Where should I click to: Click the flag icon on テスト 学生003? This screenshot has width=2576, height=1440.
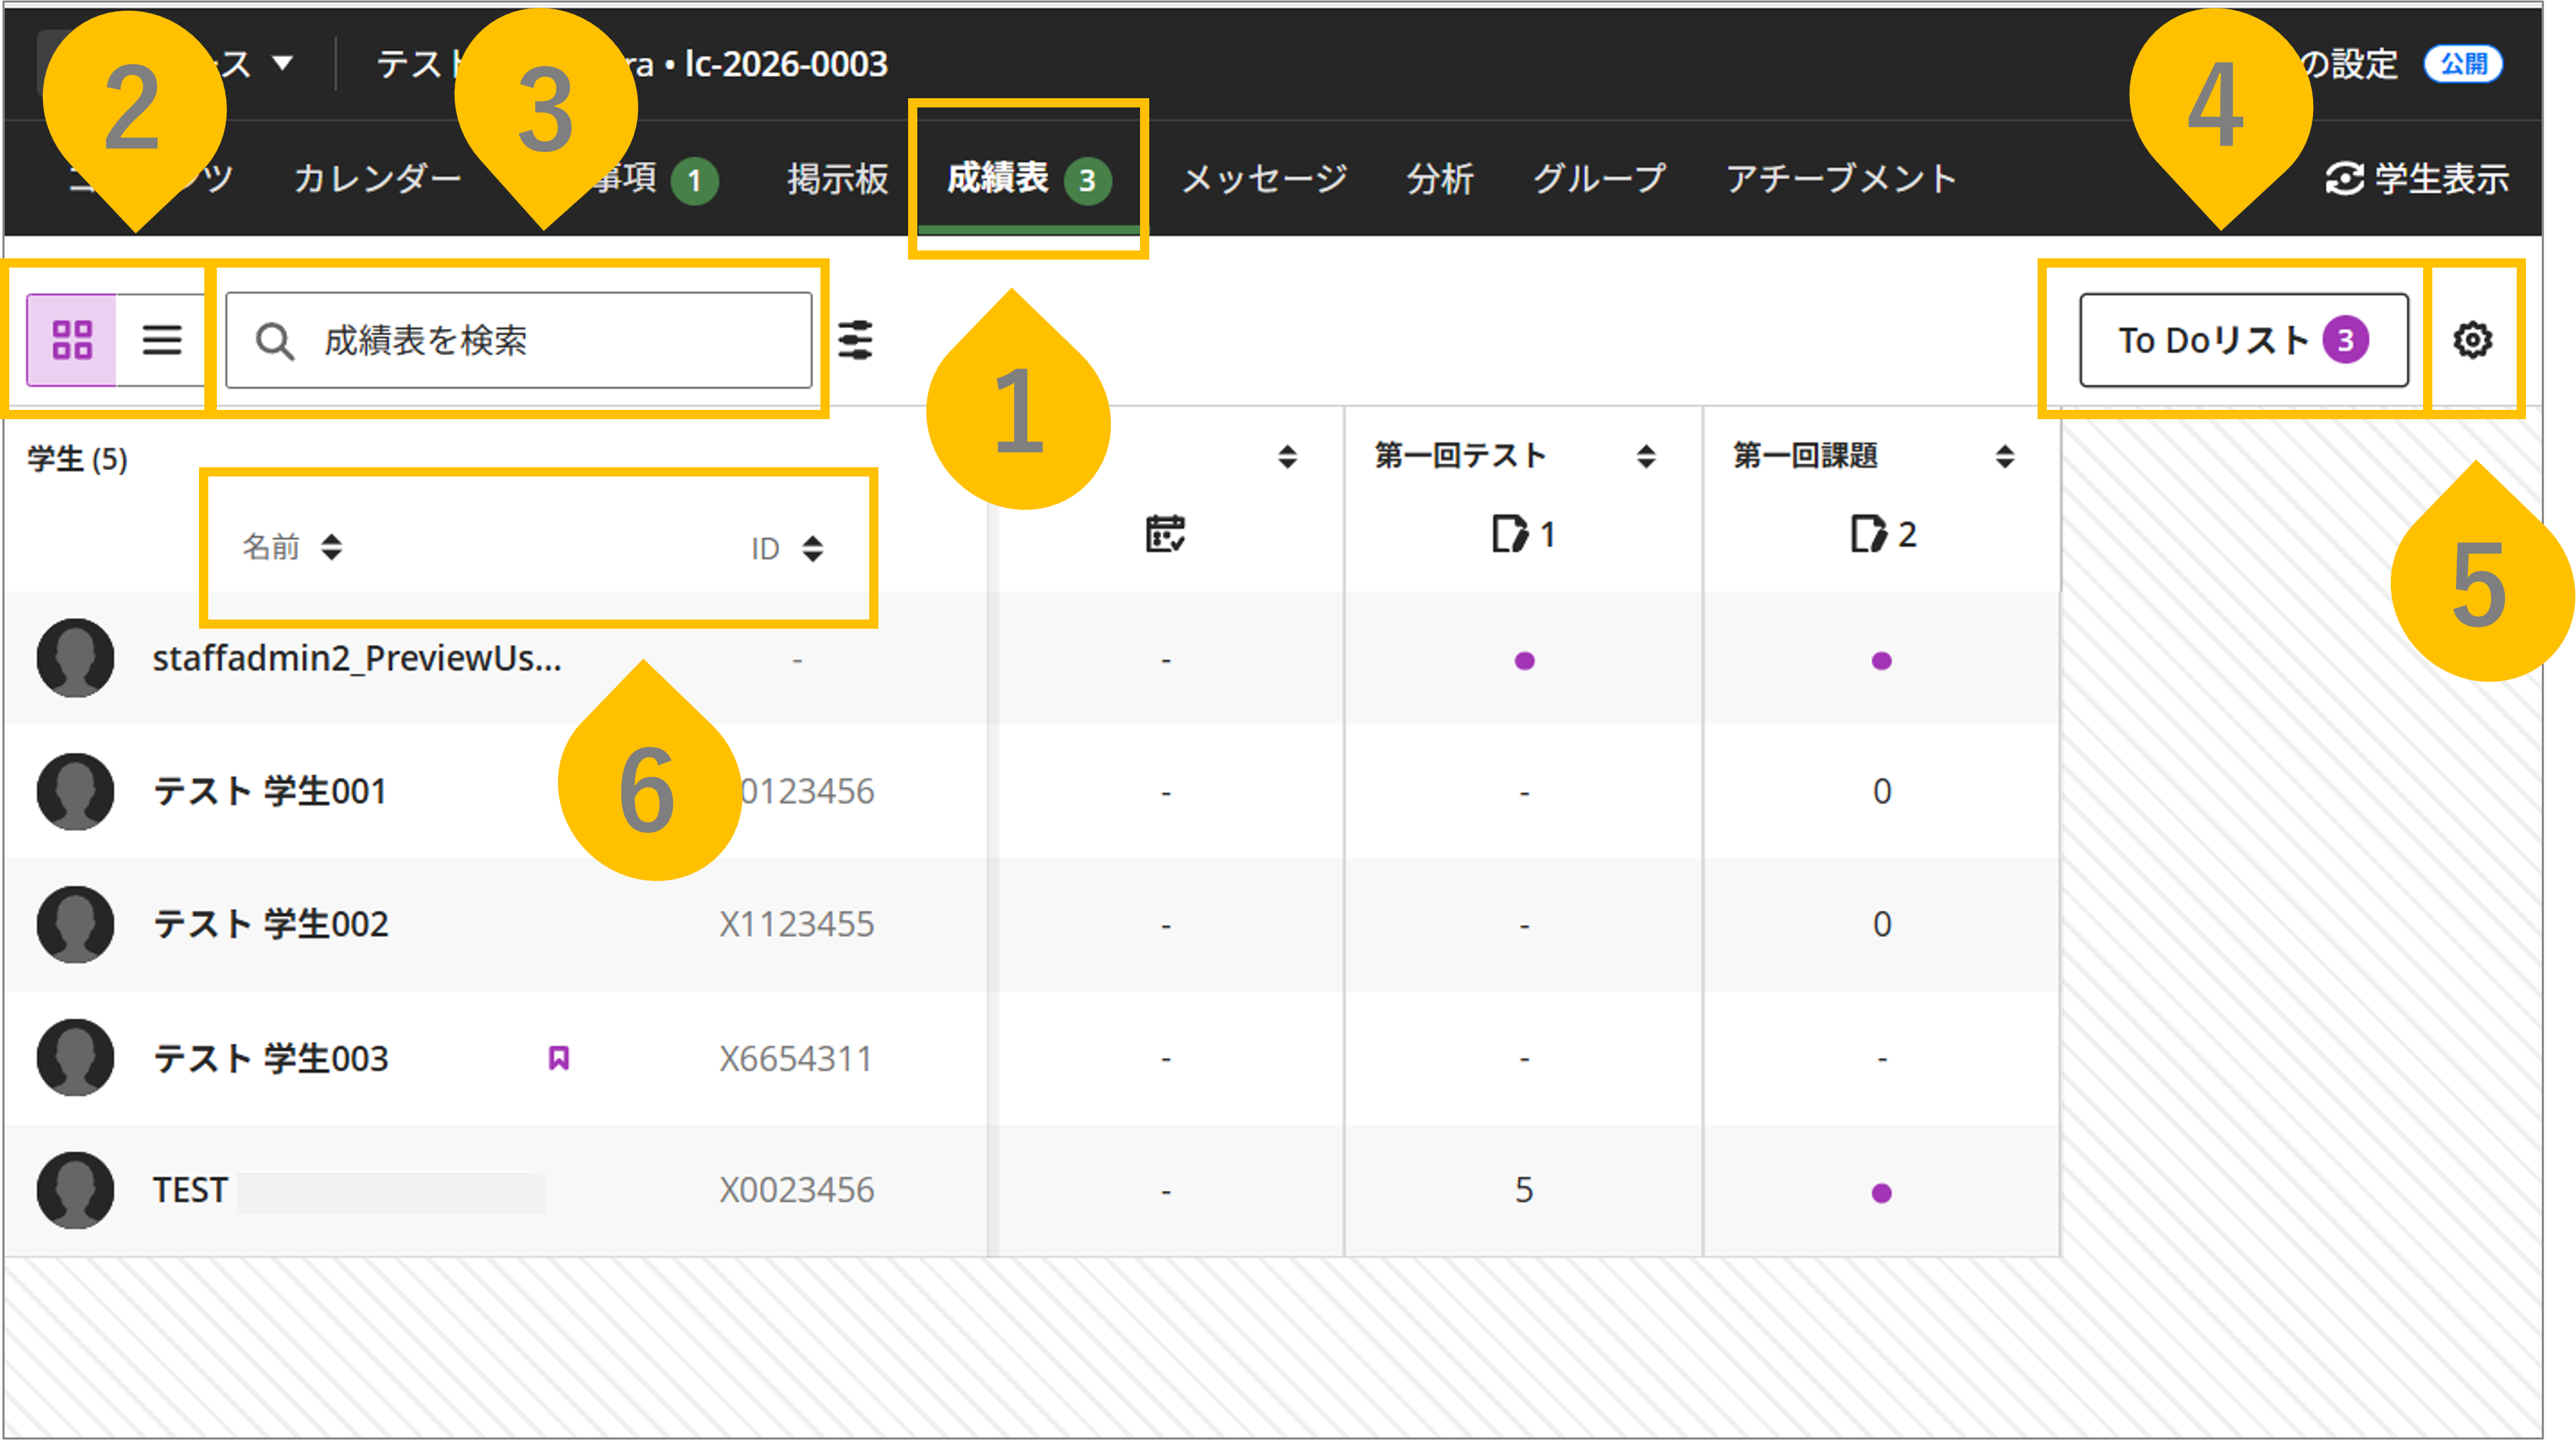(559, 1058)
